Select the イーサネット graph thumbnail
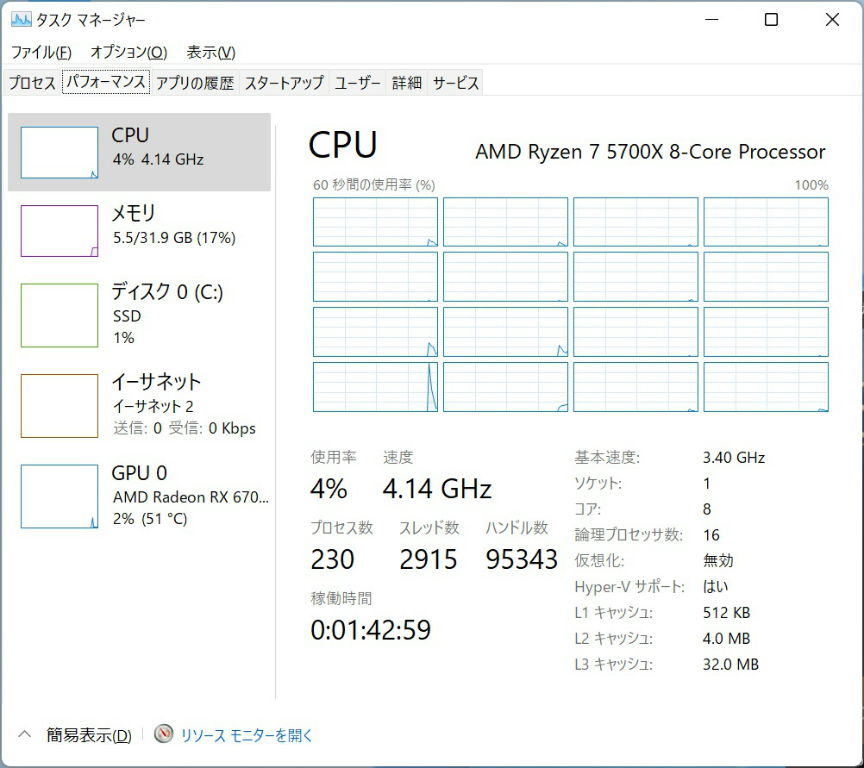Viewport: 864px width, 768px height. [x=59, y=405]
